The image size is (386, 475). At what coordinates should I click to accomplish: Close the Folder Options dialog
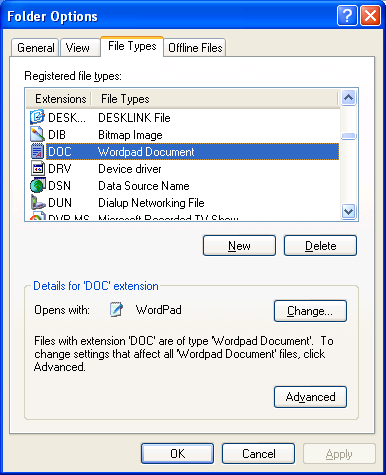pyautogui.click(x=370, y=16)
